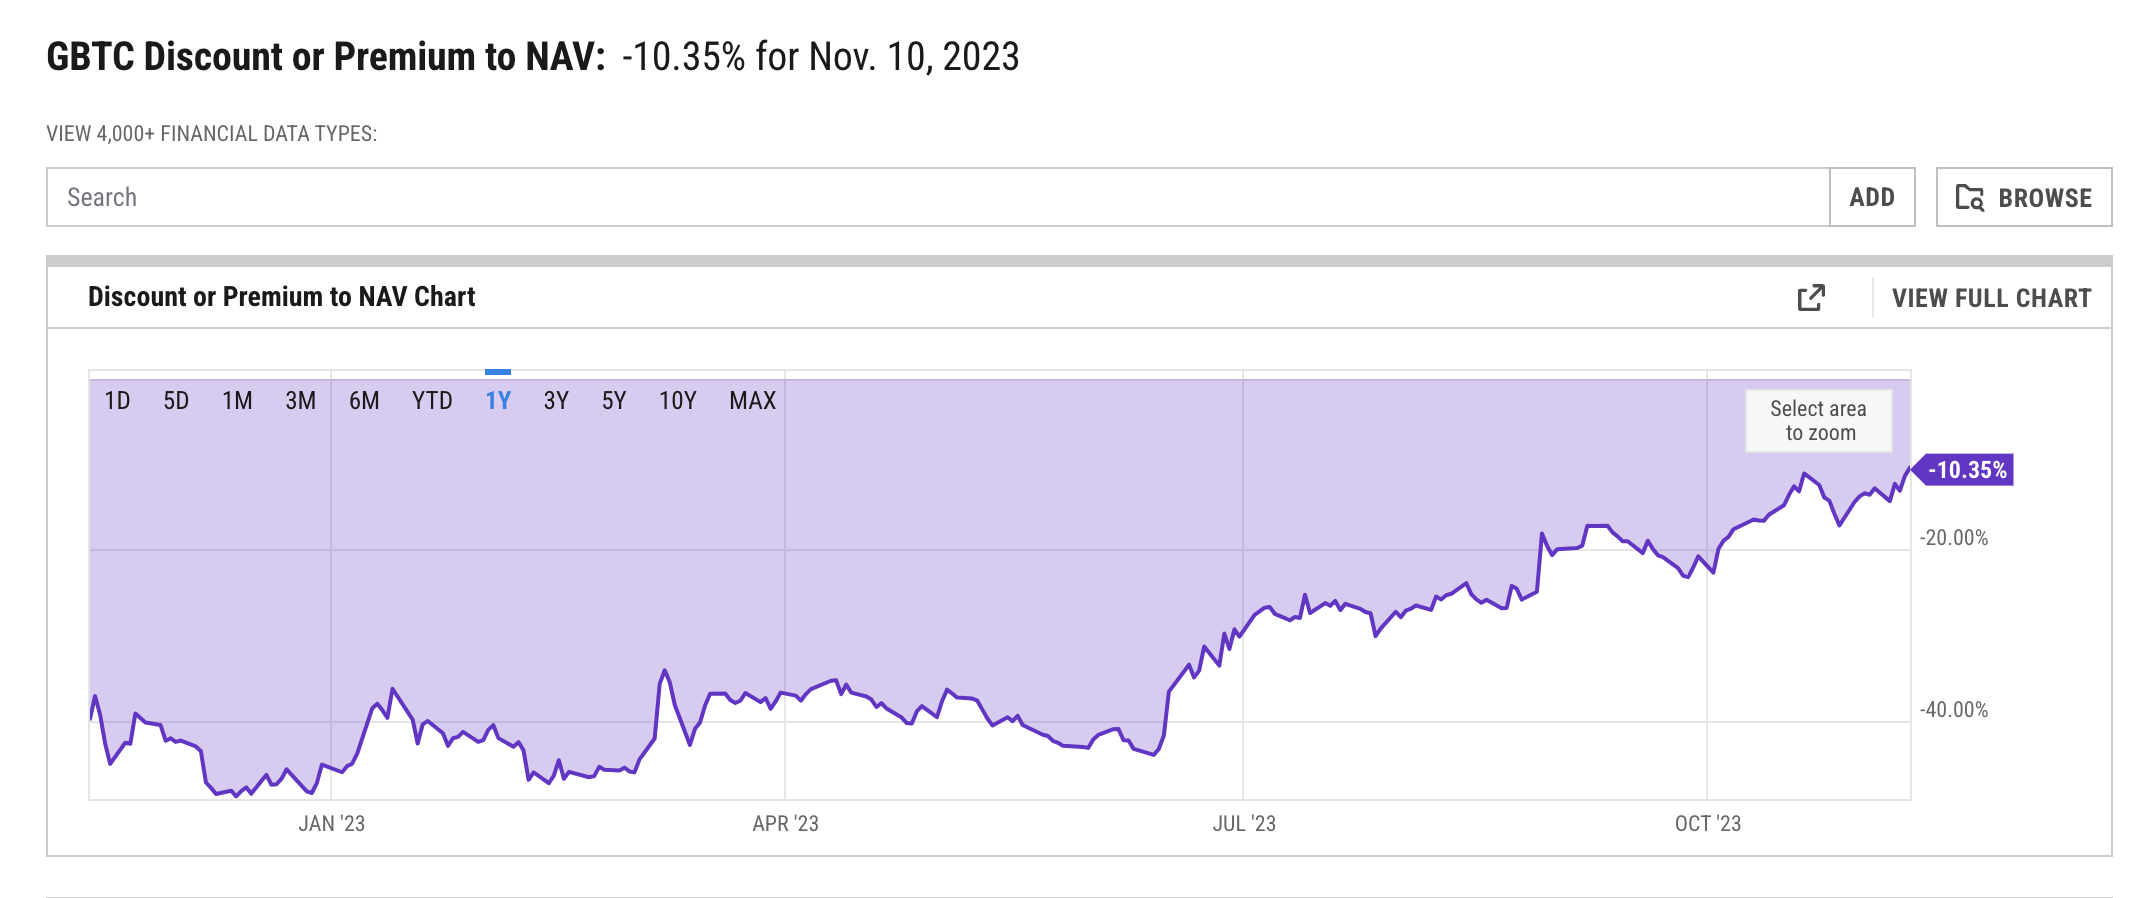This screenshot has height=898, width=2152.
Task: Select the 5Y time range
Action: pyautogui.click(x=614, y=400)
